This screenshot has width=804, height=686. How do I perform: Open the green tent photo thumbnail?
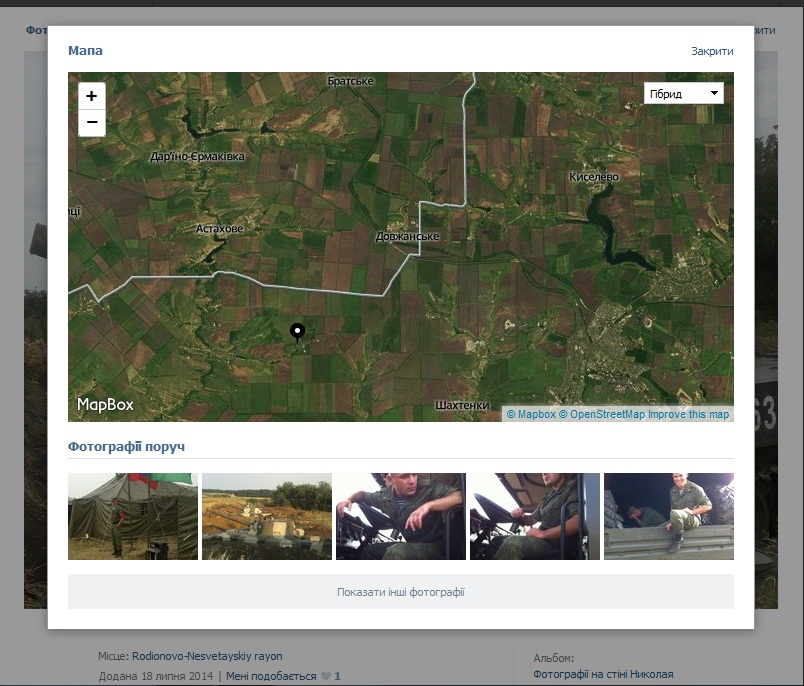(133, 516)
